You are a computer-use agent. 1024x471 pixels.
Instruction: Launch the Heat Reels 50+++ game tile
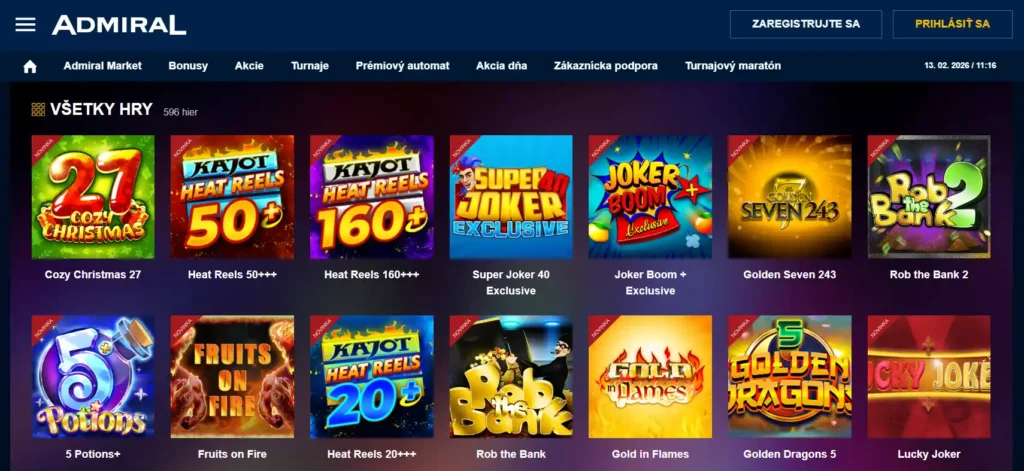click(232, 197)
